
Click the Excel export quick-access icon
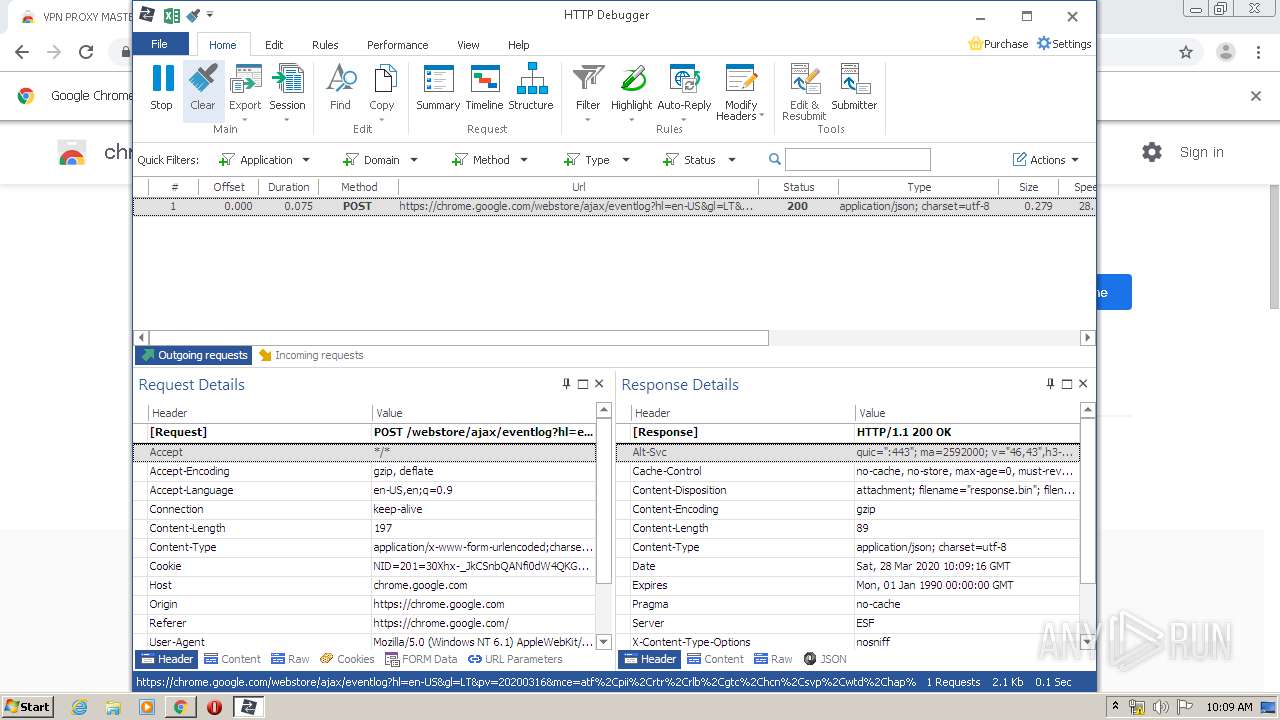(171, 15)
